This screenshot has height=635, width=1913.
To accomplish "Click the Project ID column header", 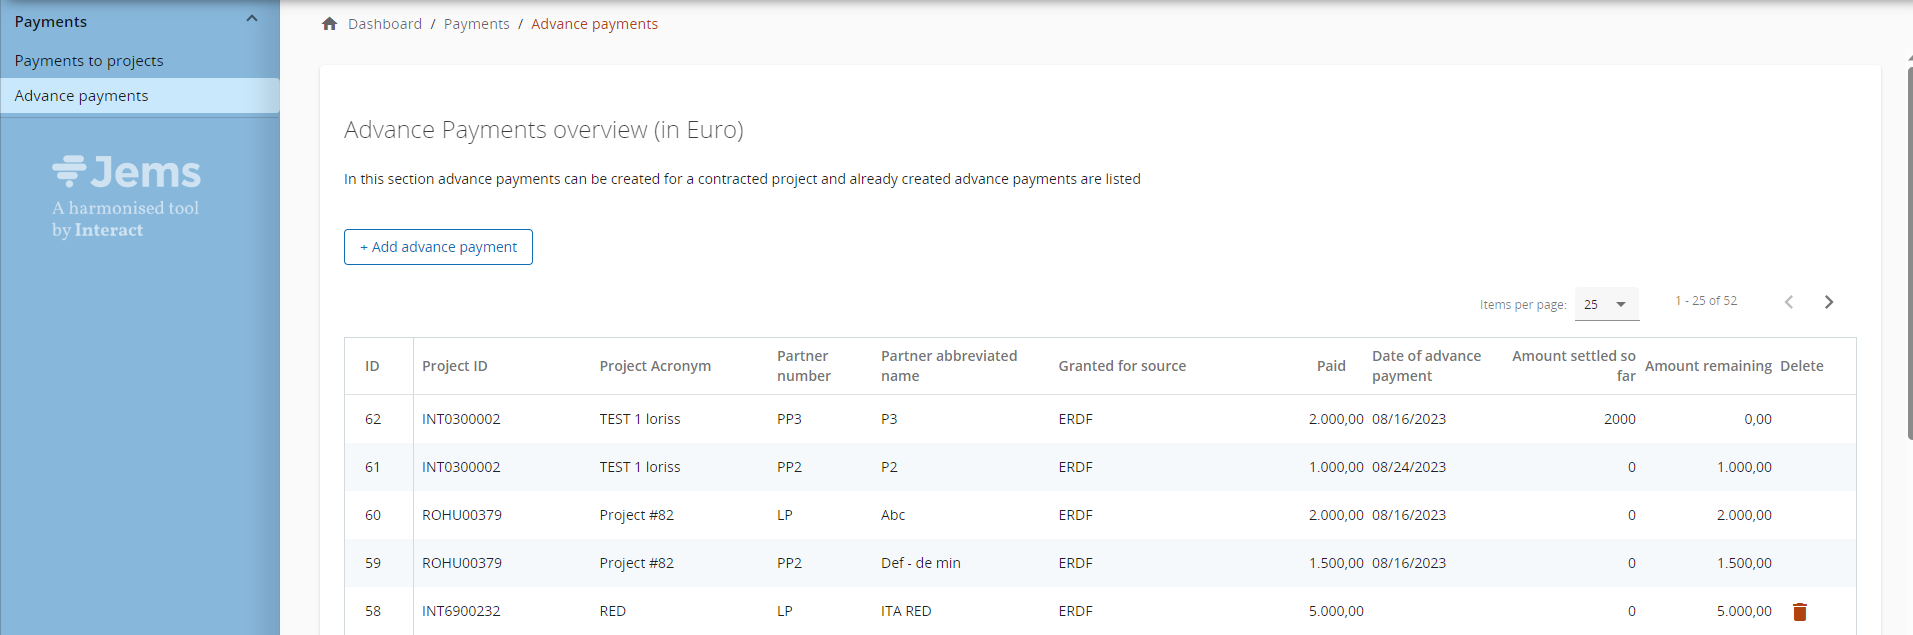I will (454, 366).
